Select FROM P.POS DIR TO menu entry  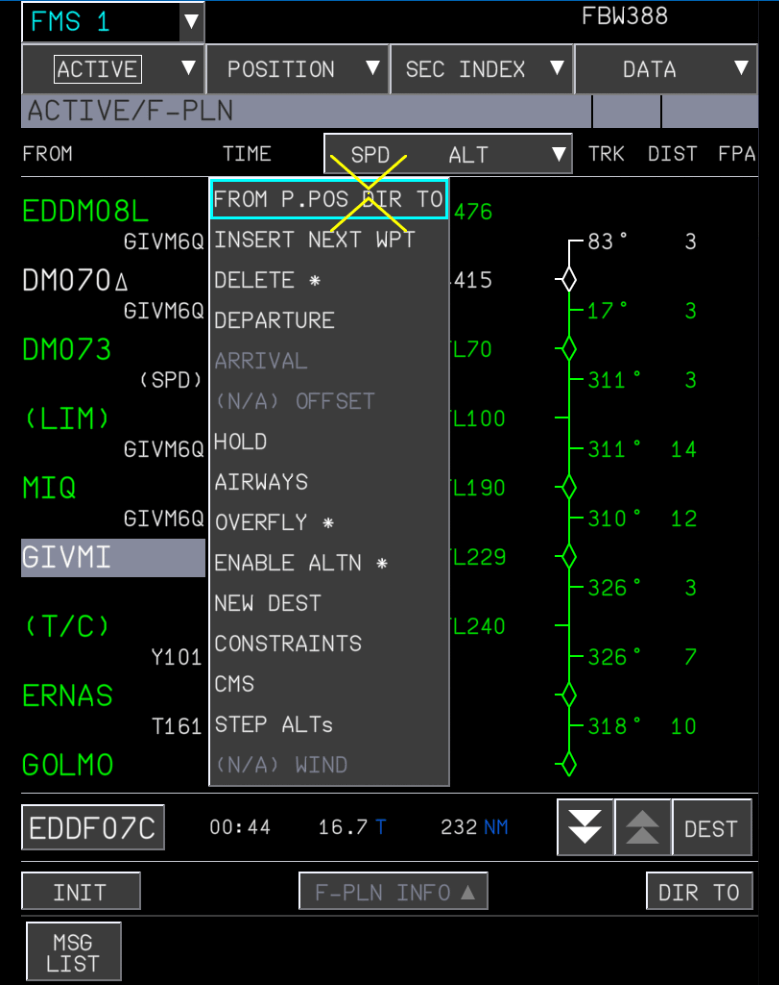328,199
